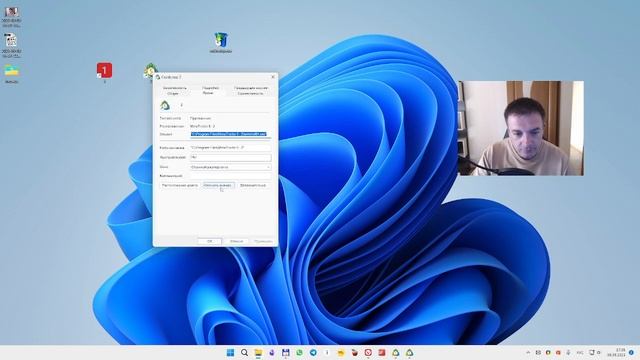The width and height of the screenshot is (640, 360).
Task: Select the Shortcut (Ярлык) tab
Action: click(x=208, y=93)
